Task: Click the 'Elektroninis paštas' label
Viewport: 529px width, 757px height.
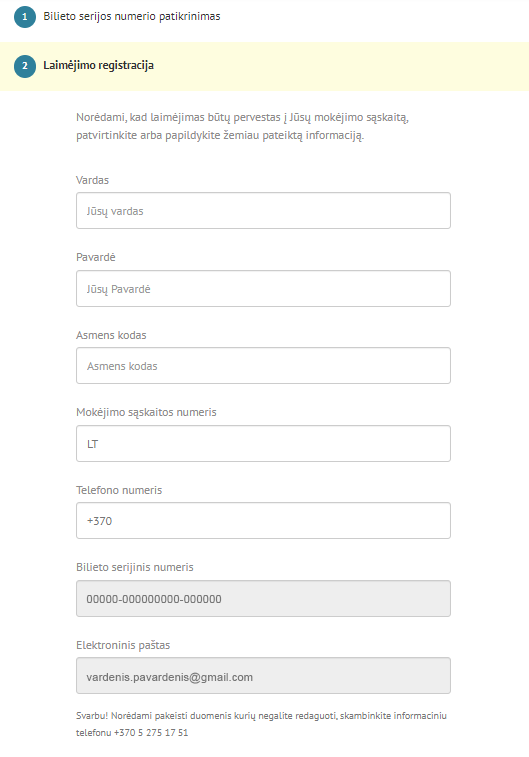Action: click(123, 645)
